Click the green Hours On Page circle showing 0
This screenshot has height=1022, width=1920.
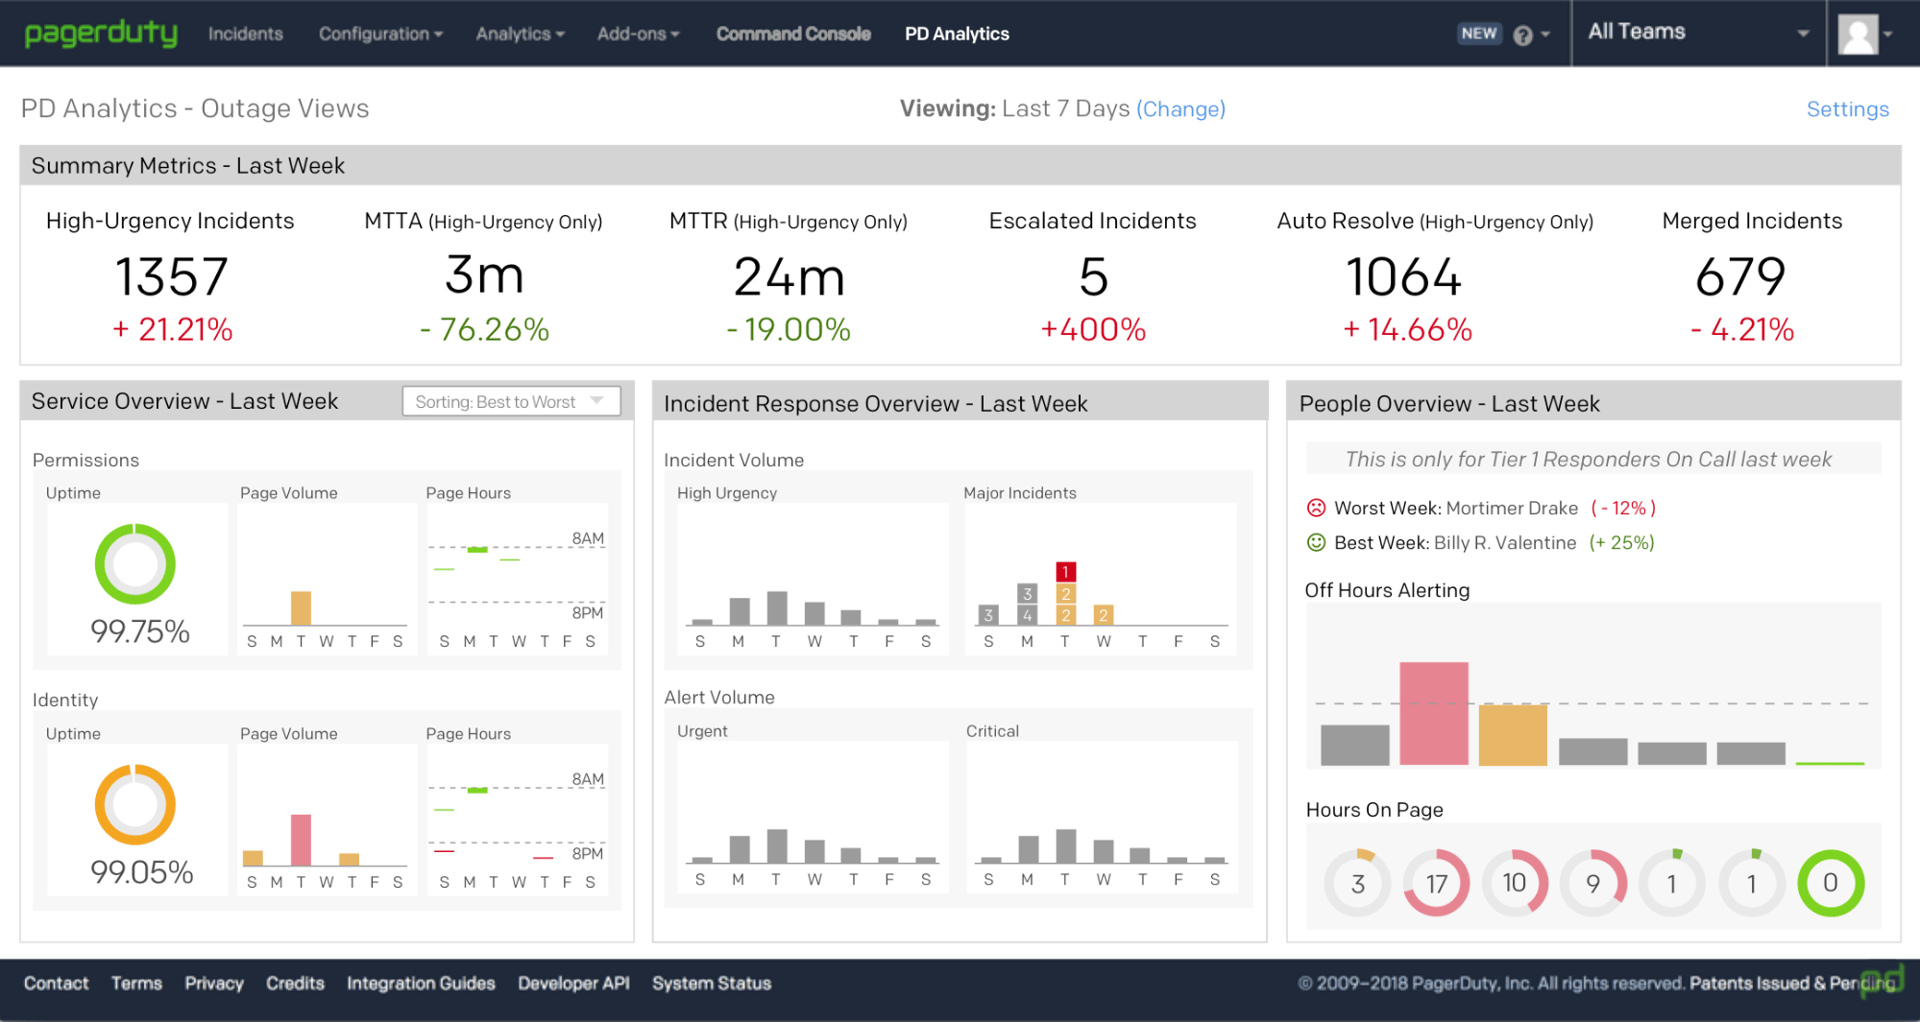1830,883
